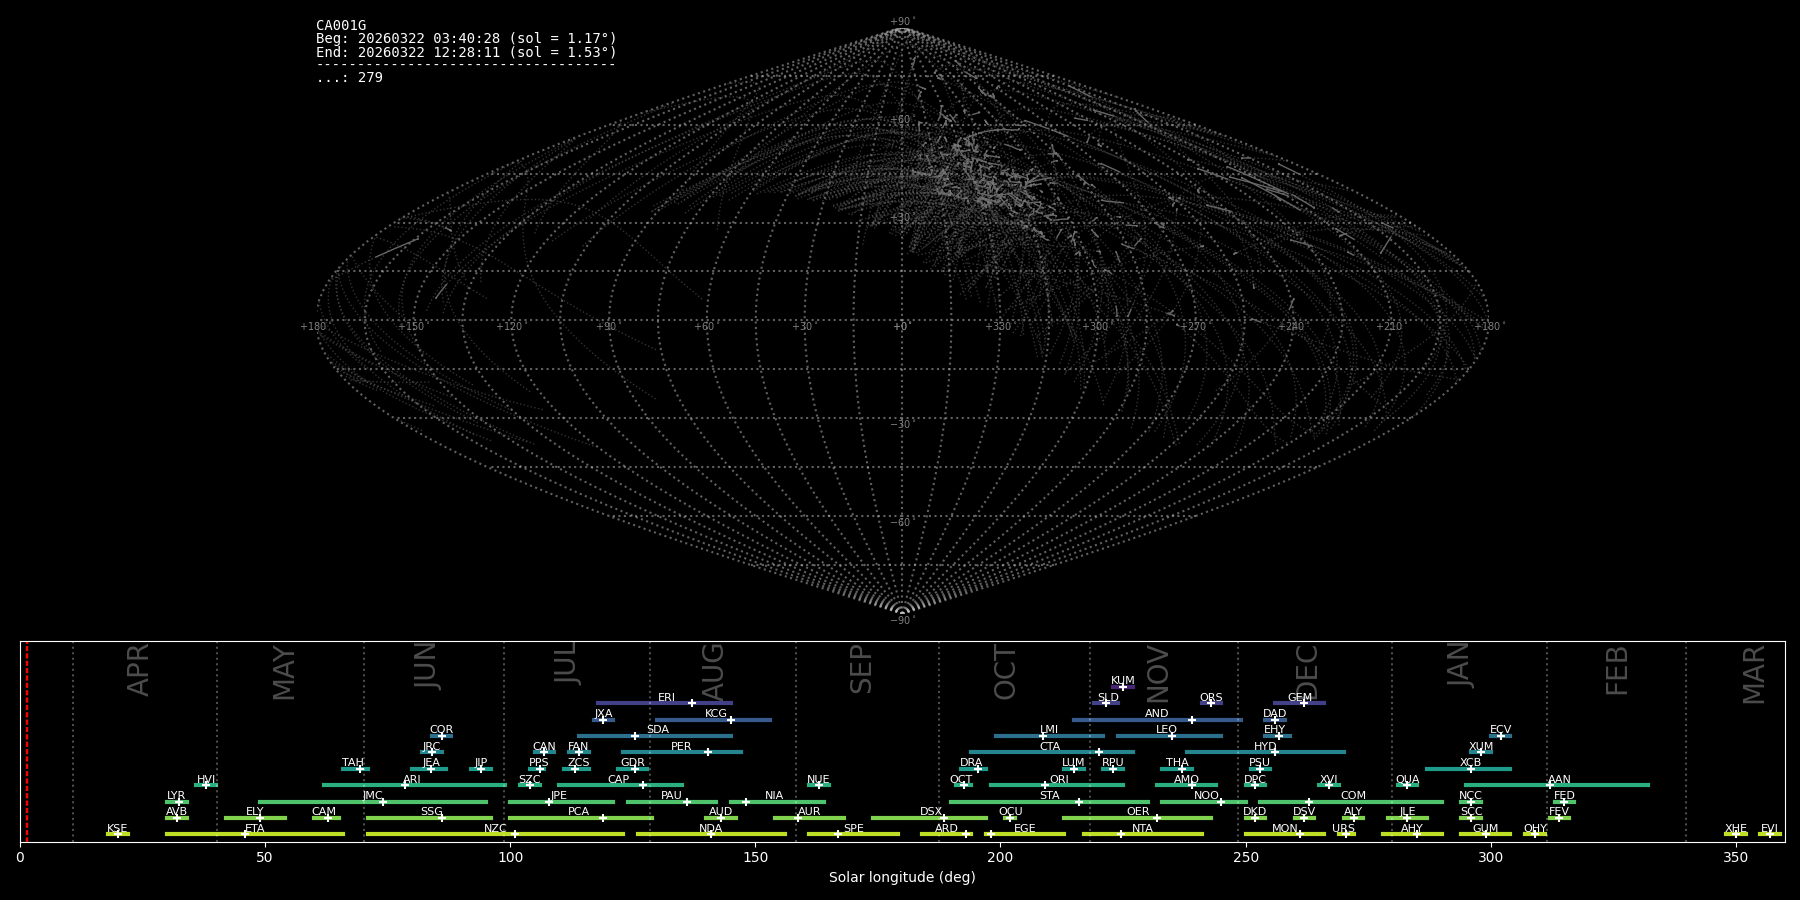The height and width of the screenshot is (900, 1800).
Task: Click the peak marker on the ERI bar
Action: point(692,703)
